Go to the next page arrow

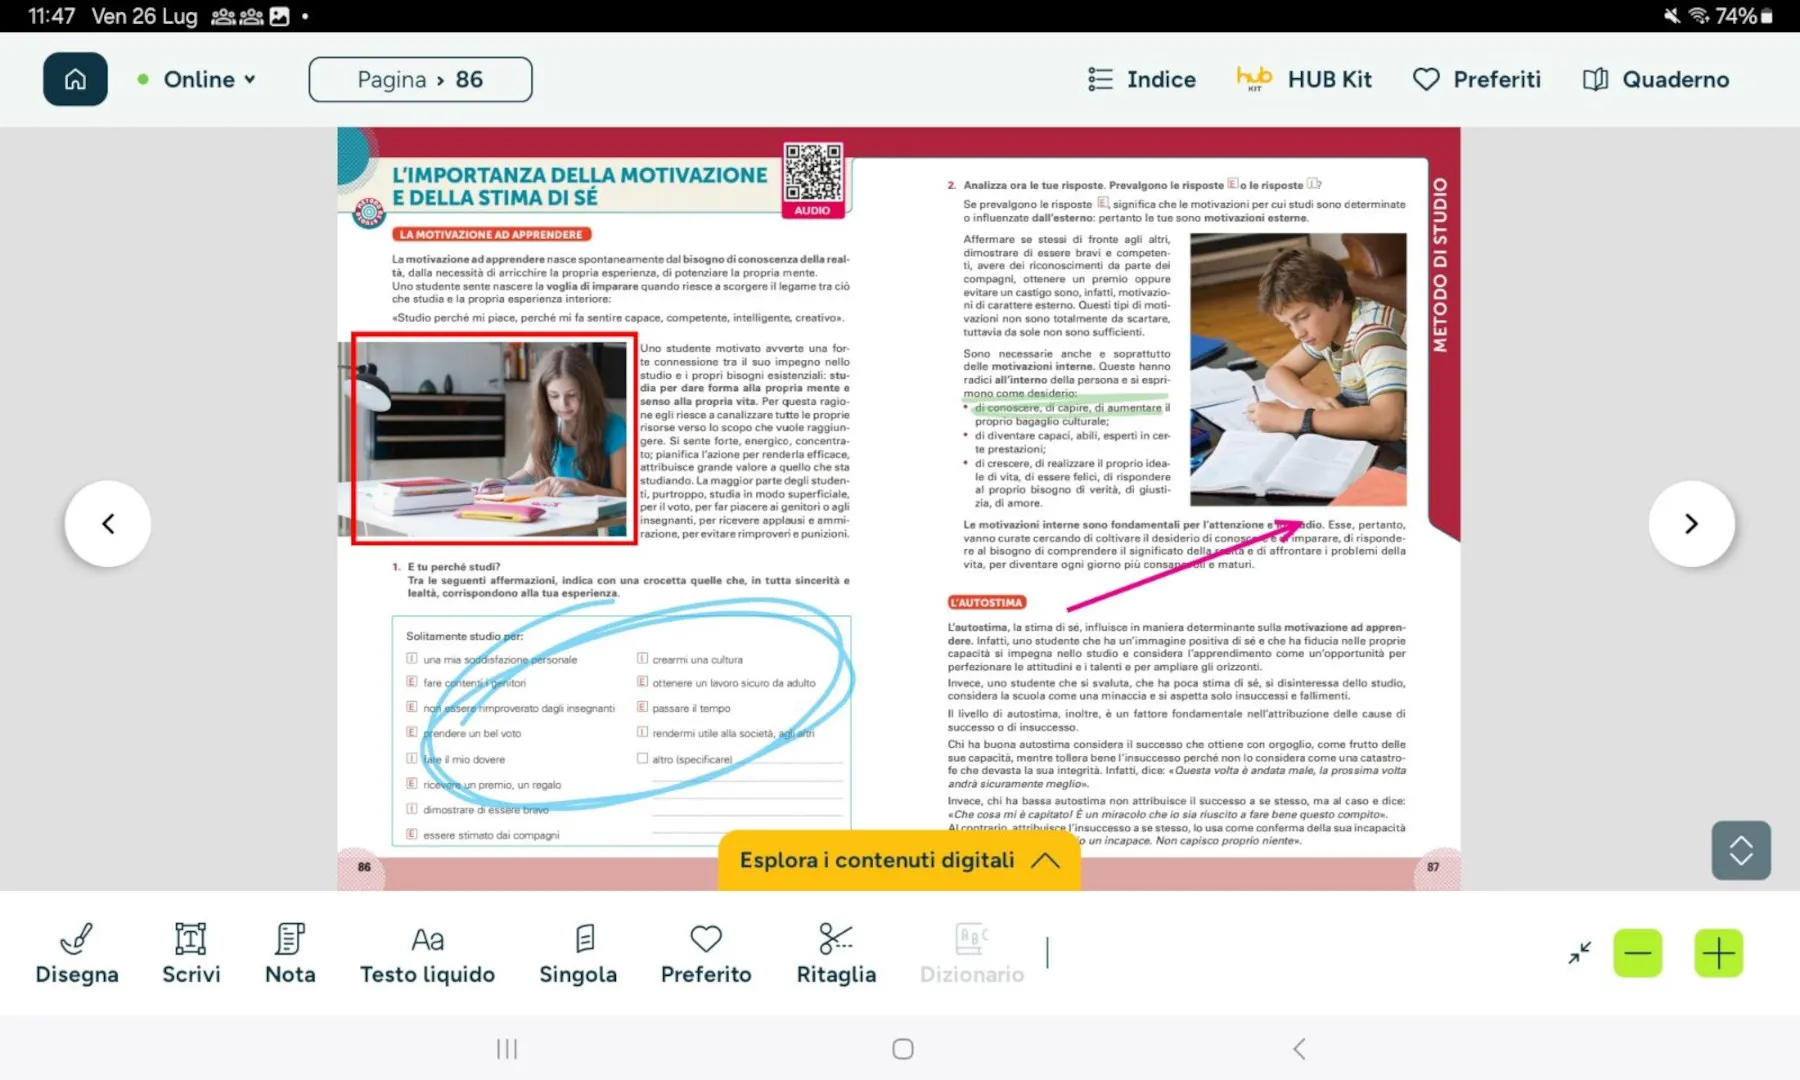(1691, 524)
